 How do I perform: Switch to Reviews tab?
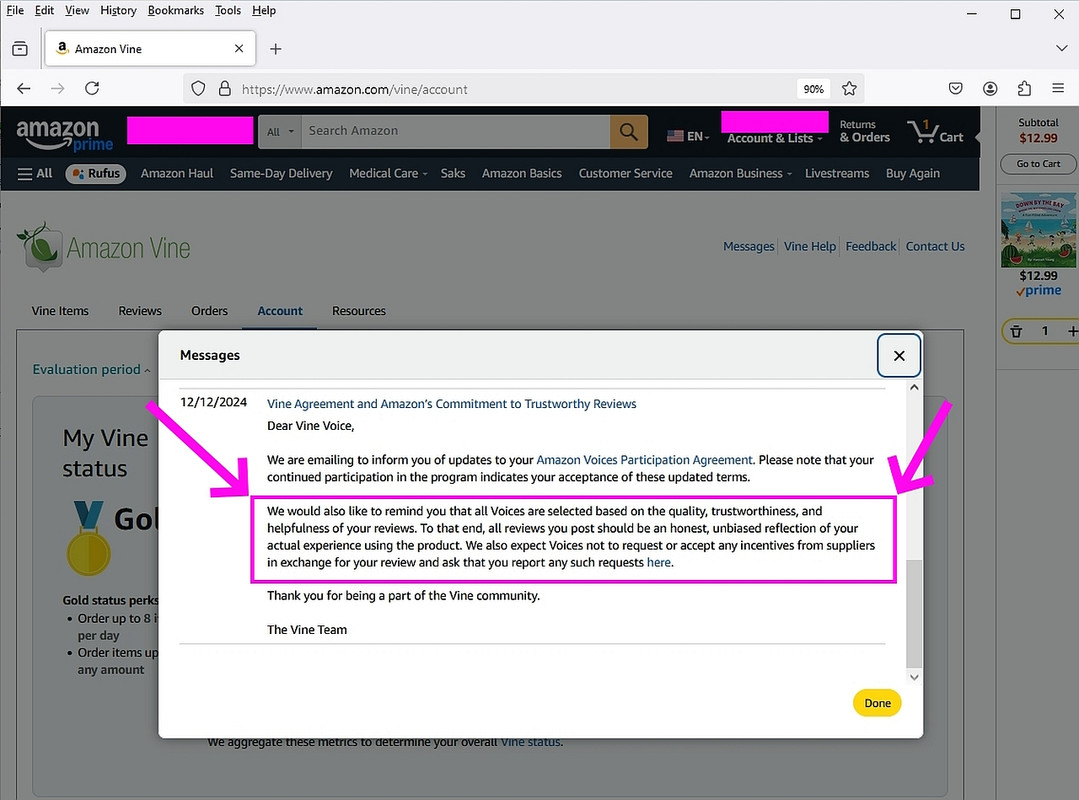[140, 311]
